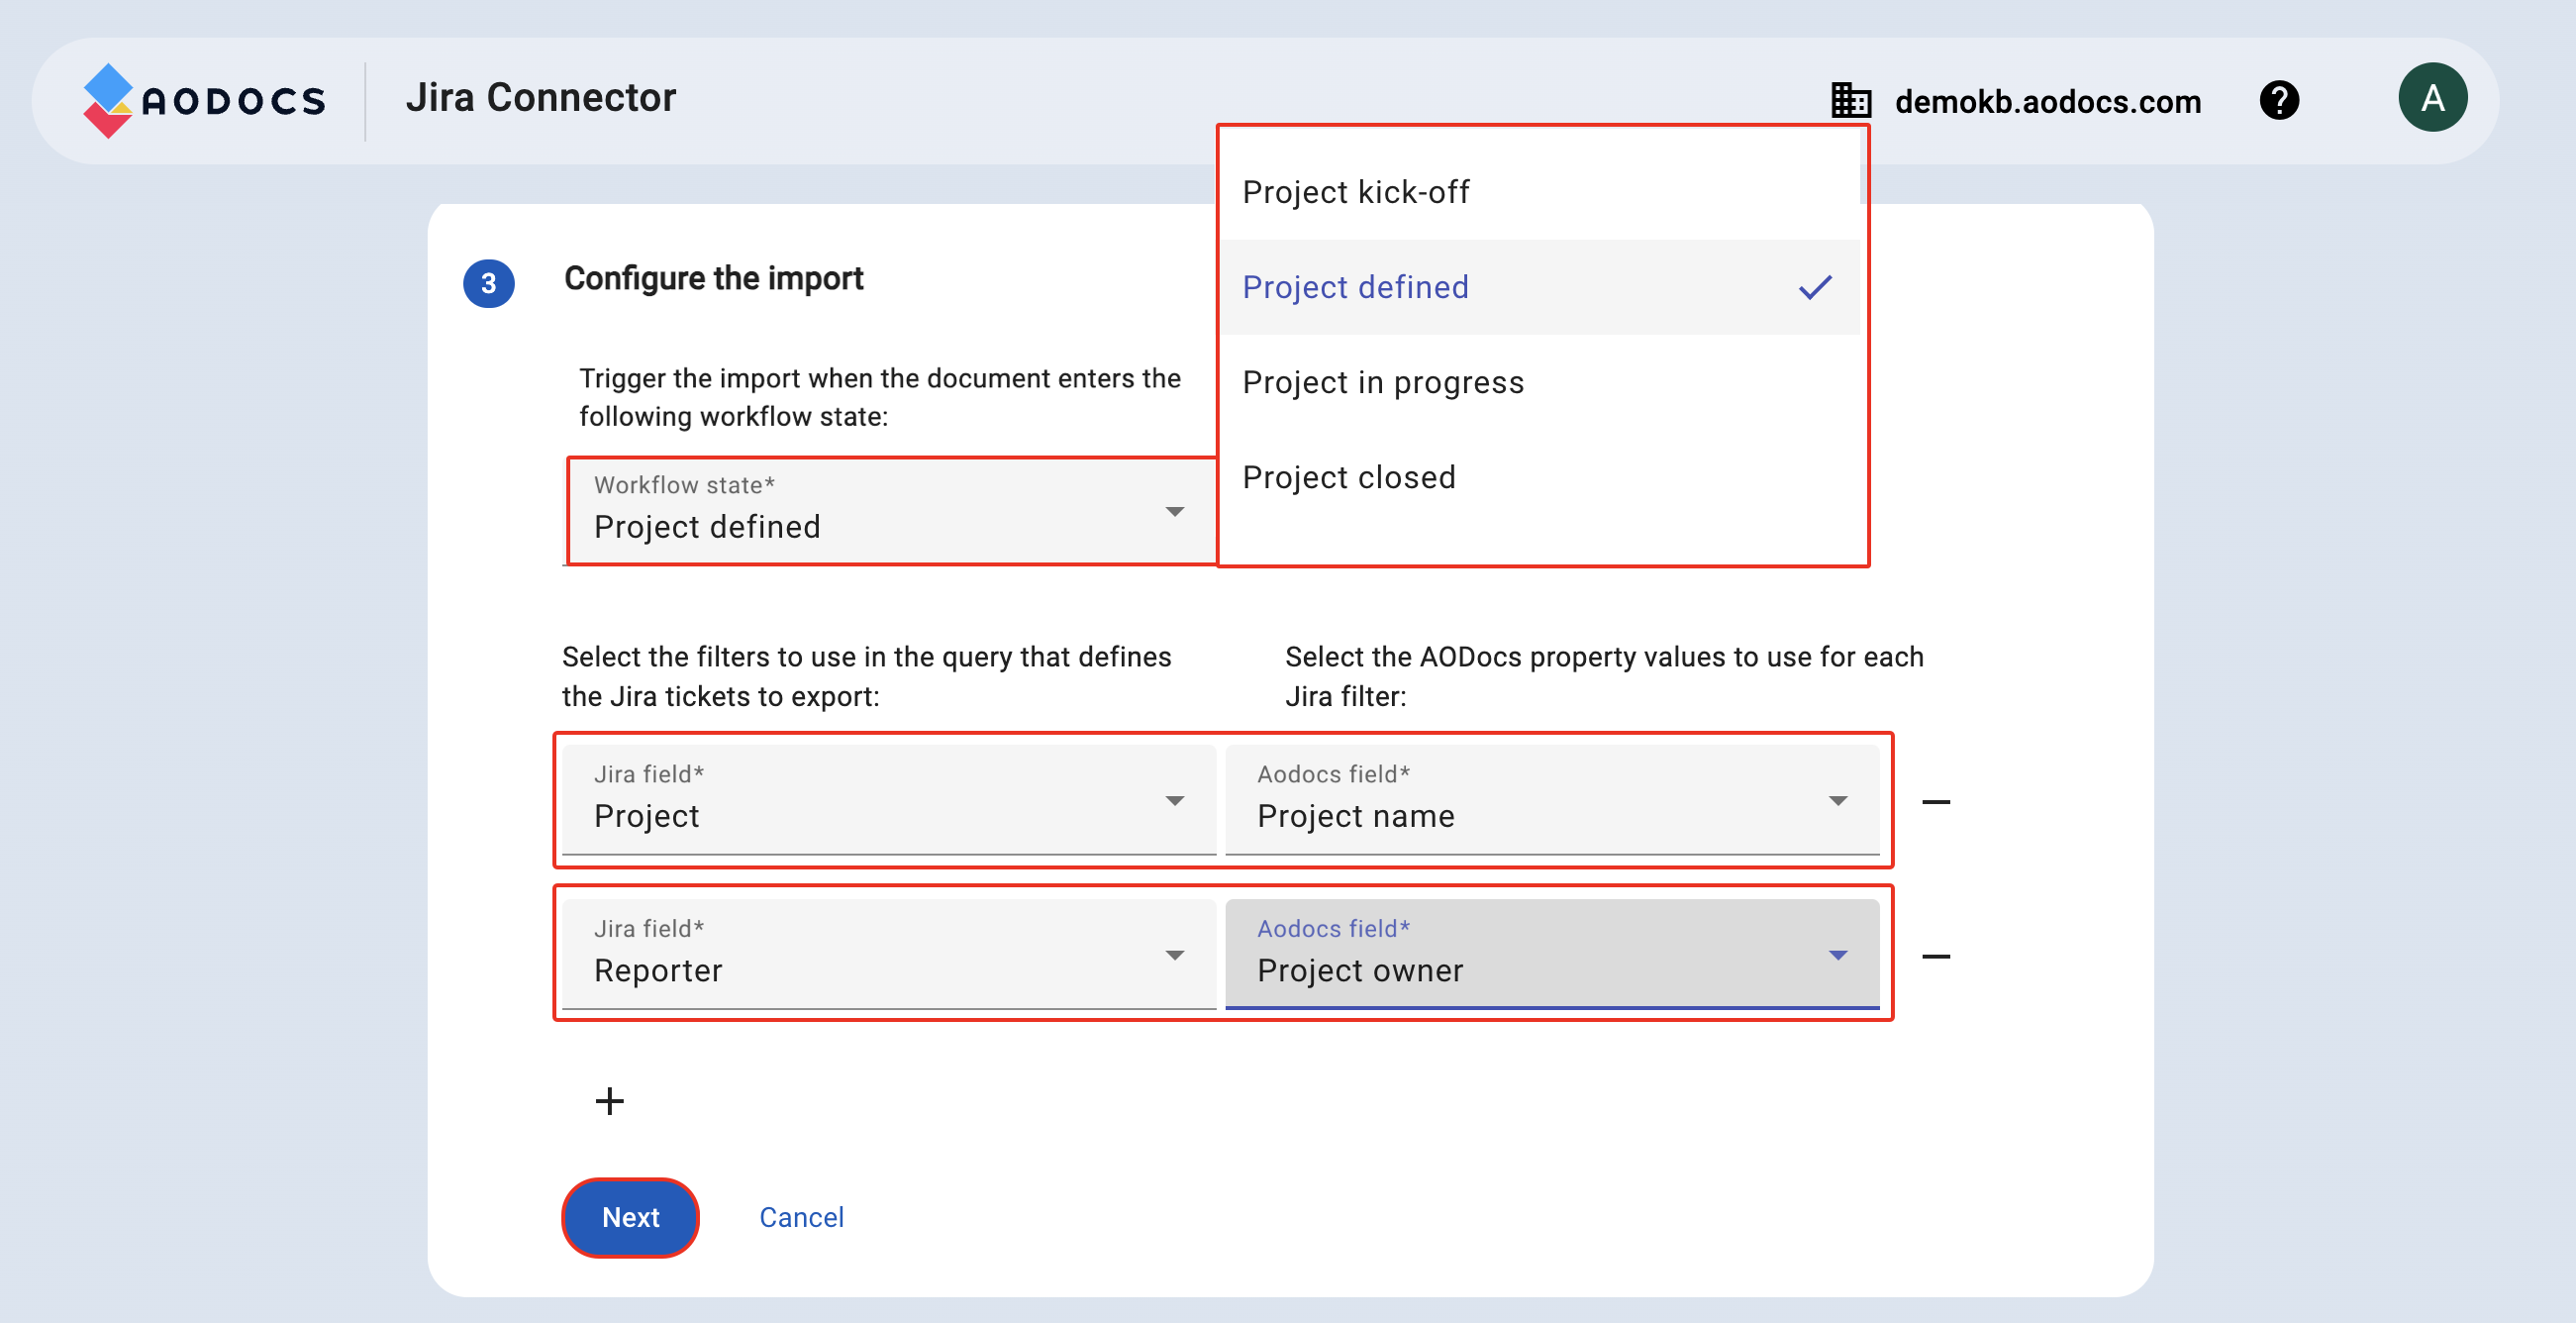Open Aodocs field Project name dropdown
The width and height of the screenshot is (2576, 1323).
(x=1551, y=800)
